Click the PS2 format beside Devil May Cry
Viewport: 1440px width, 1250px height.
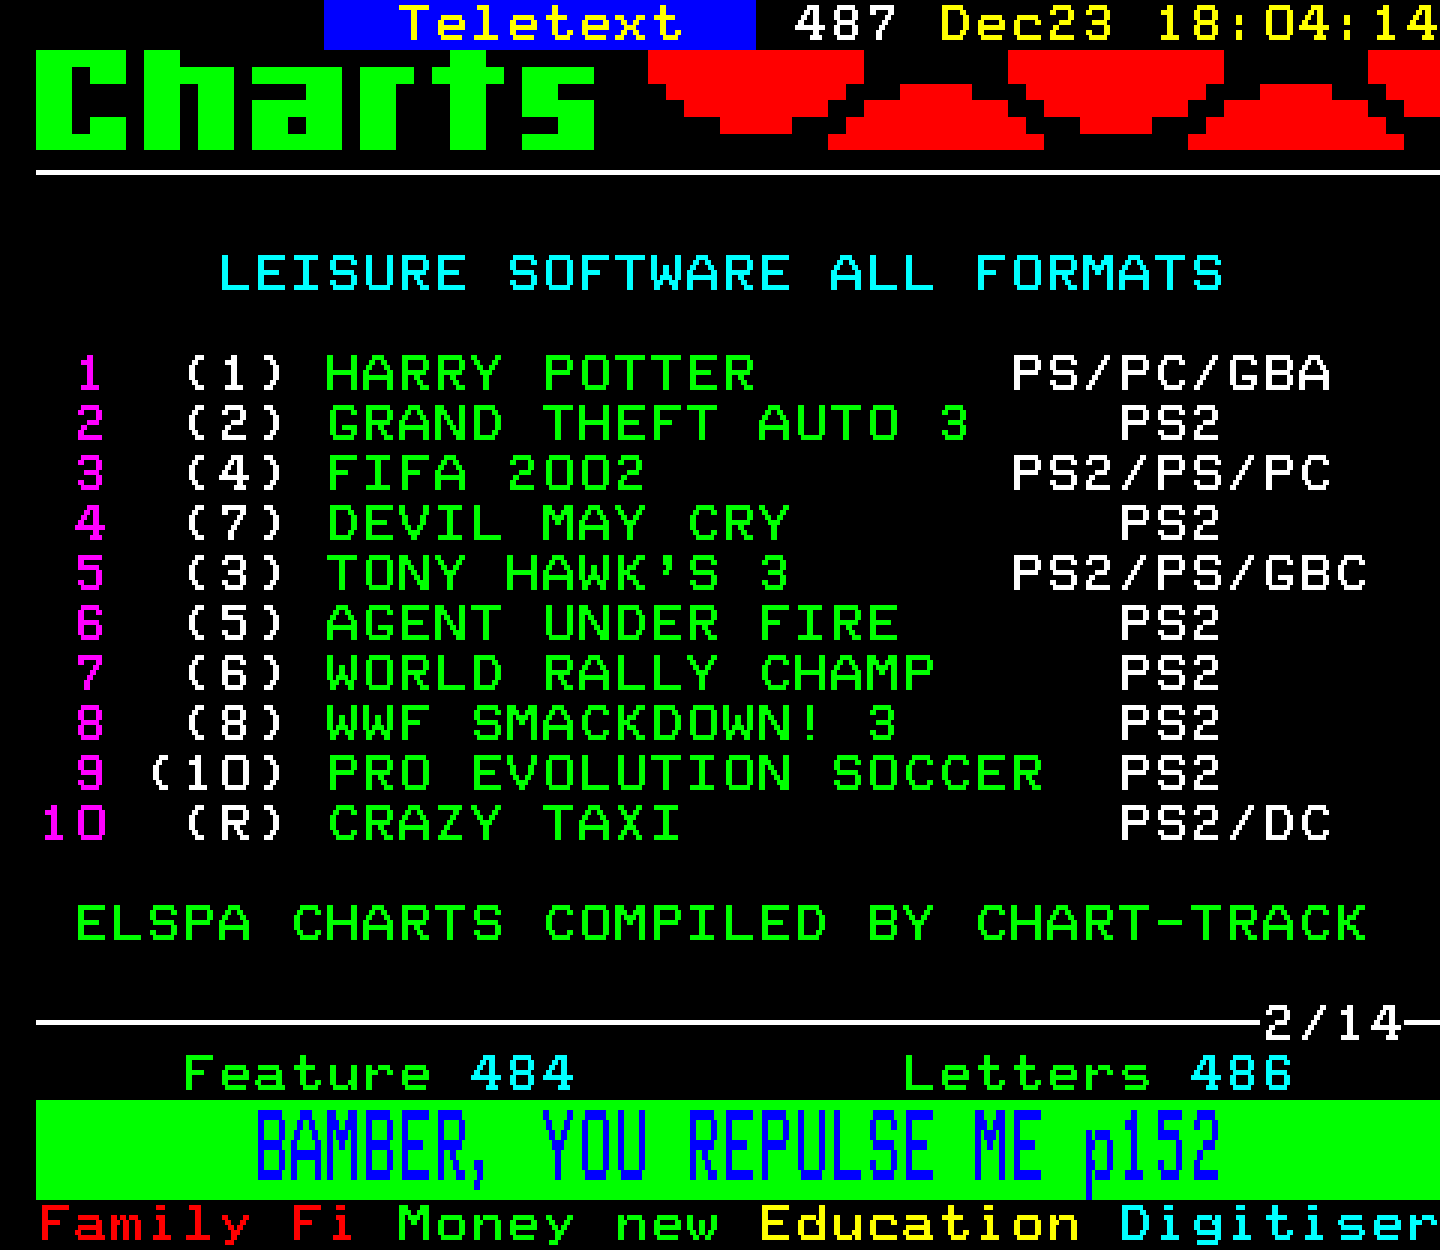[x=1170, y=523]
